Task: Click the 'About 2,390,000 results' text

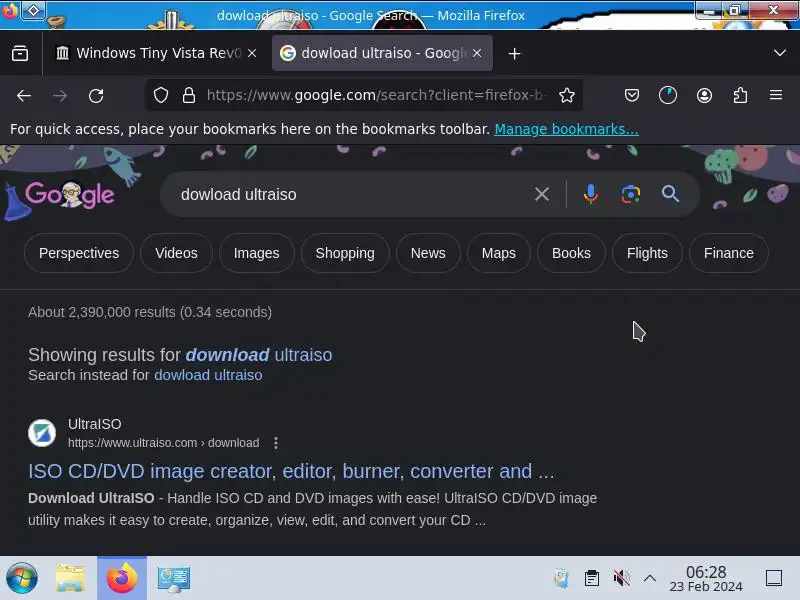Action: [x=150, y=312]
